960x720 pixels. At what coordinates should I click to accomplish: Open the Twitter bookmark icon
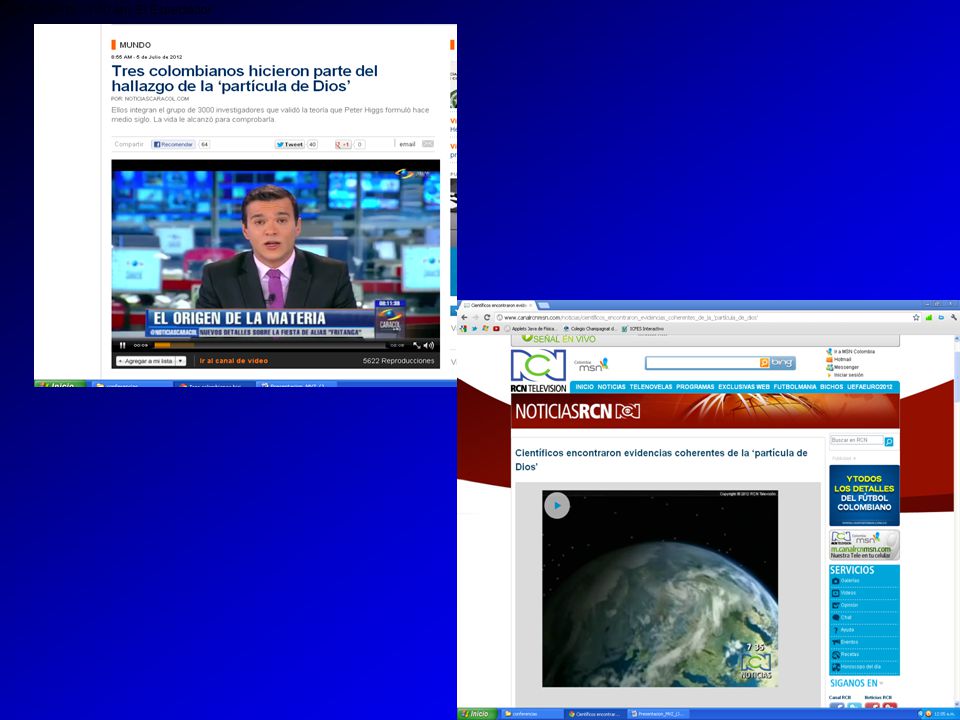click(x=474, y=329)
